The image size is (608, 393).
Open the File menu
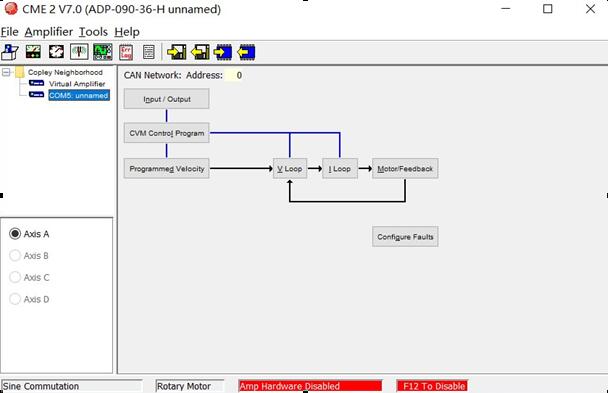coord(9,32)
